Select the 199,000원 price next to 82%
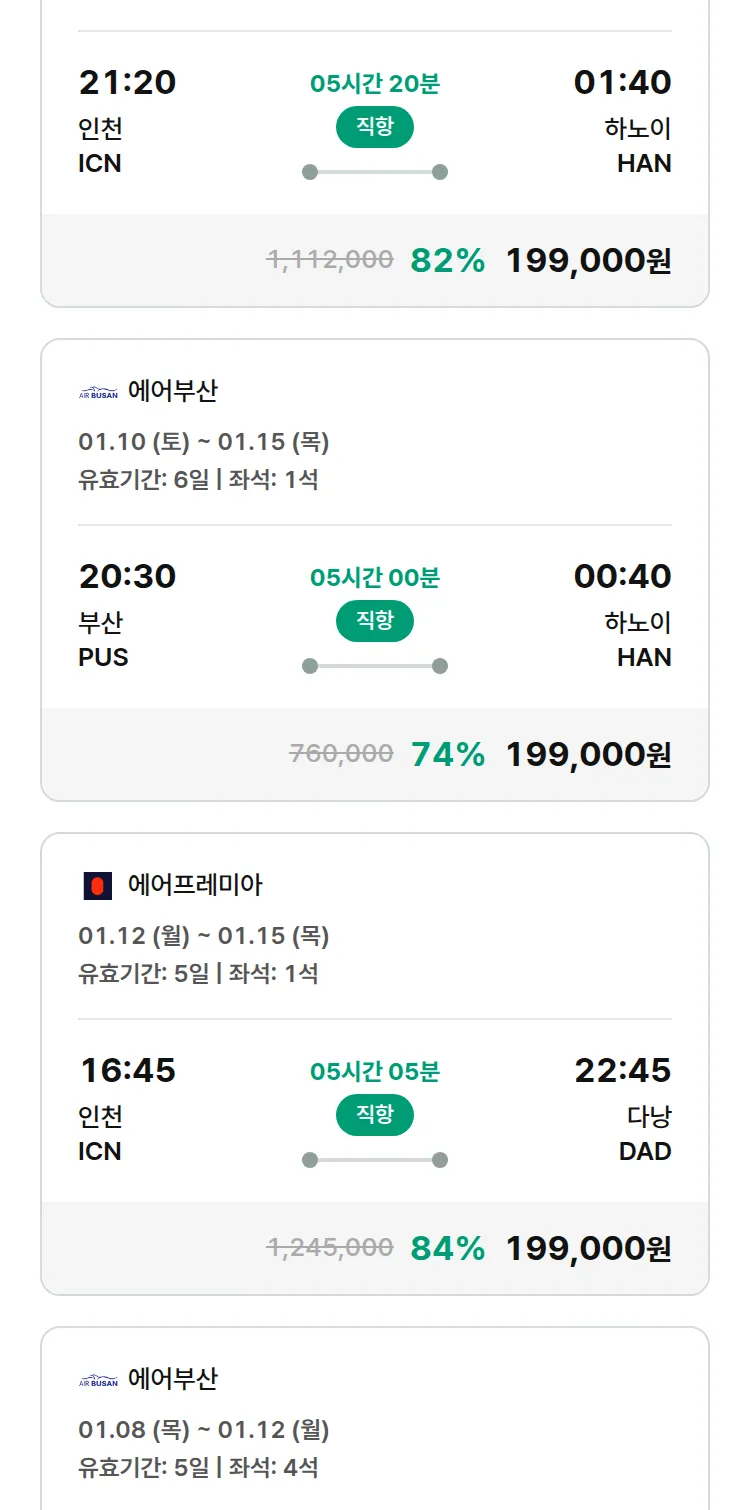This screenshot has width=750, height=1510. (x=588, y=261)
